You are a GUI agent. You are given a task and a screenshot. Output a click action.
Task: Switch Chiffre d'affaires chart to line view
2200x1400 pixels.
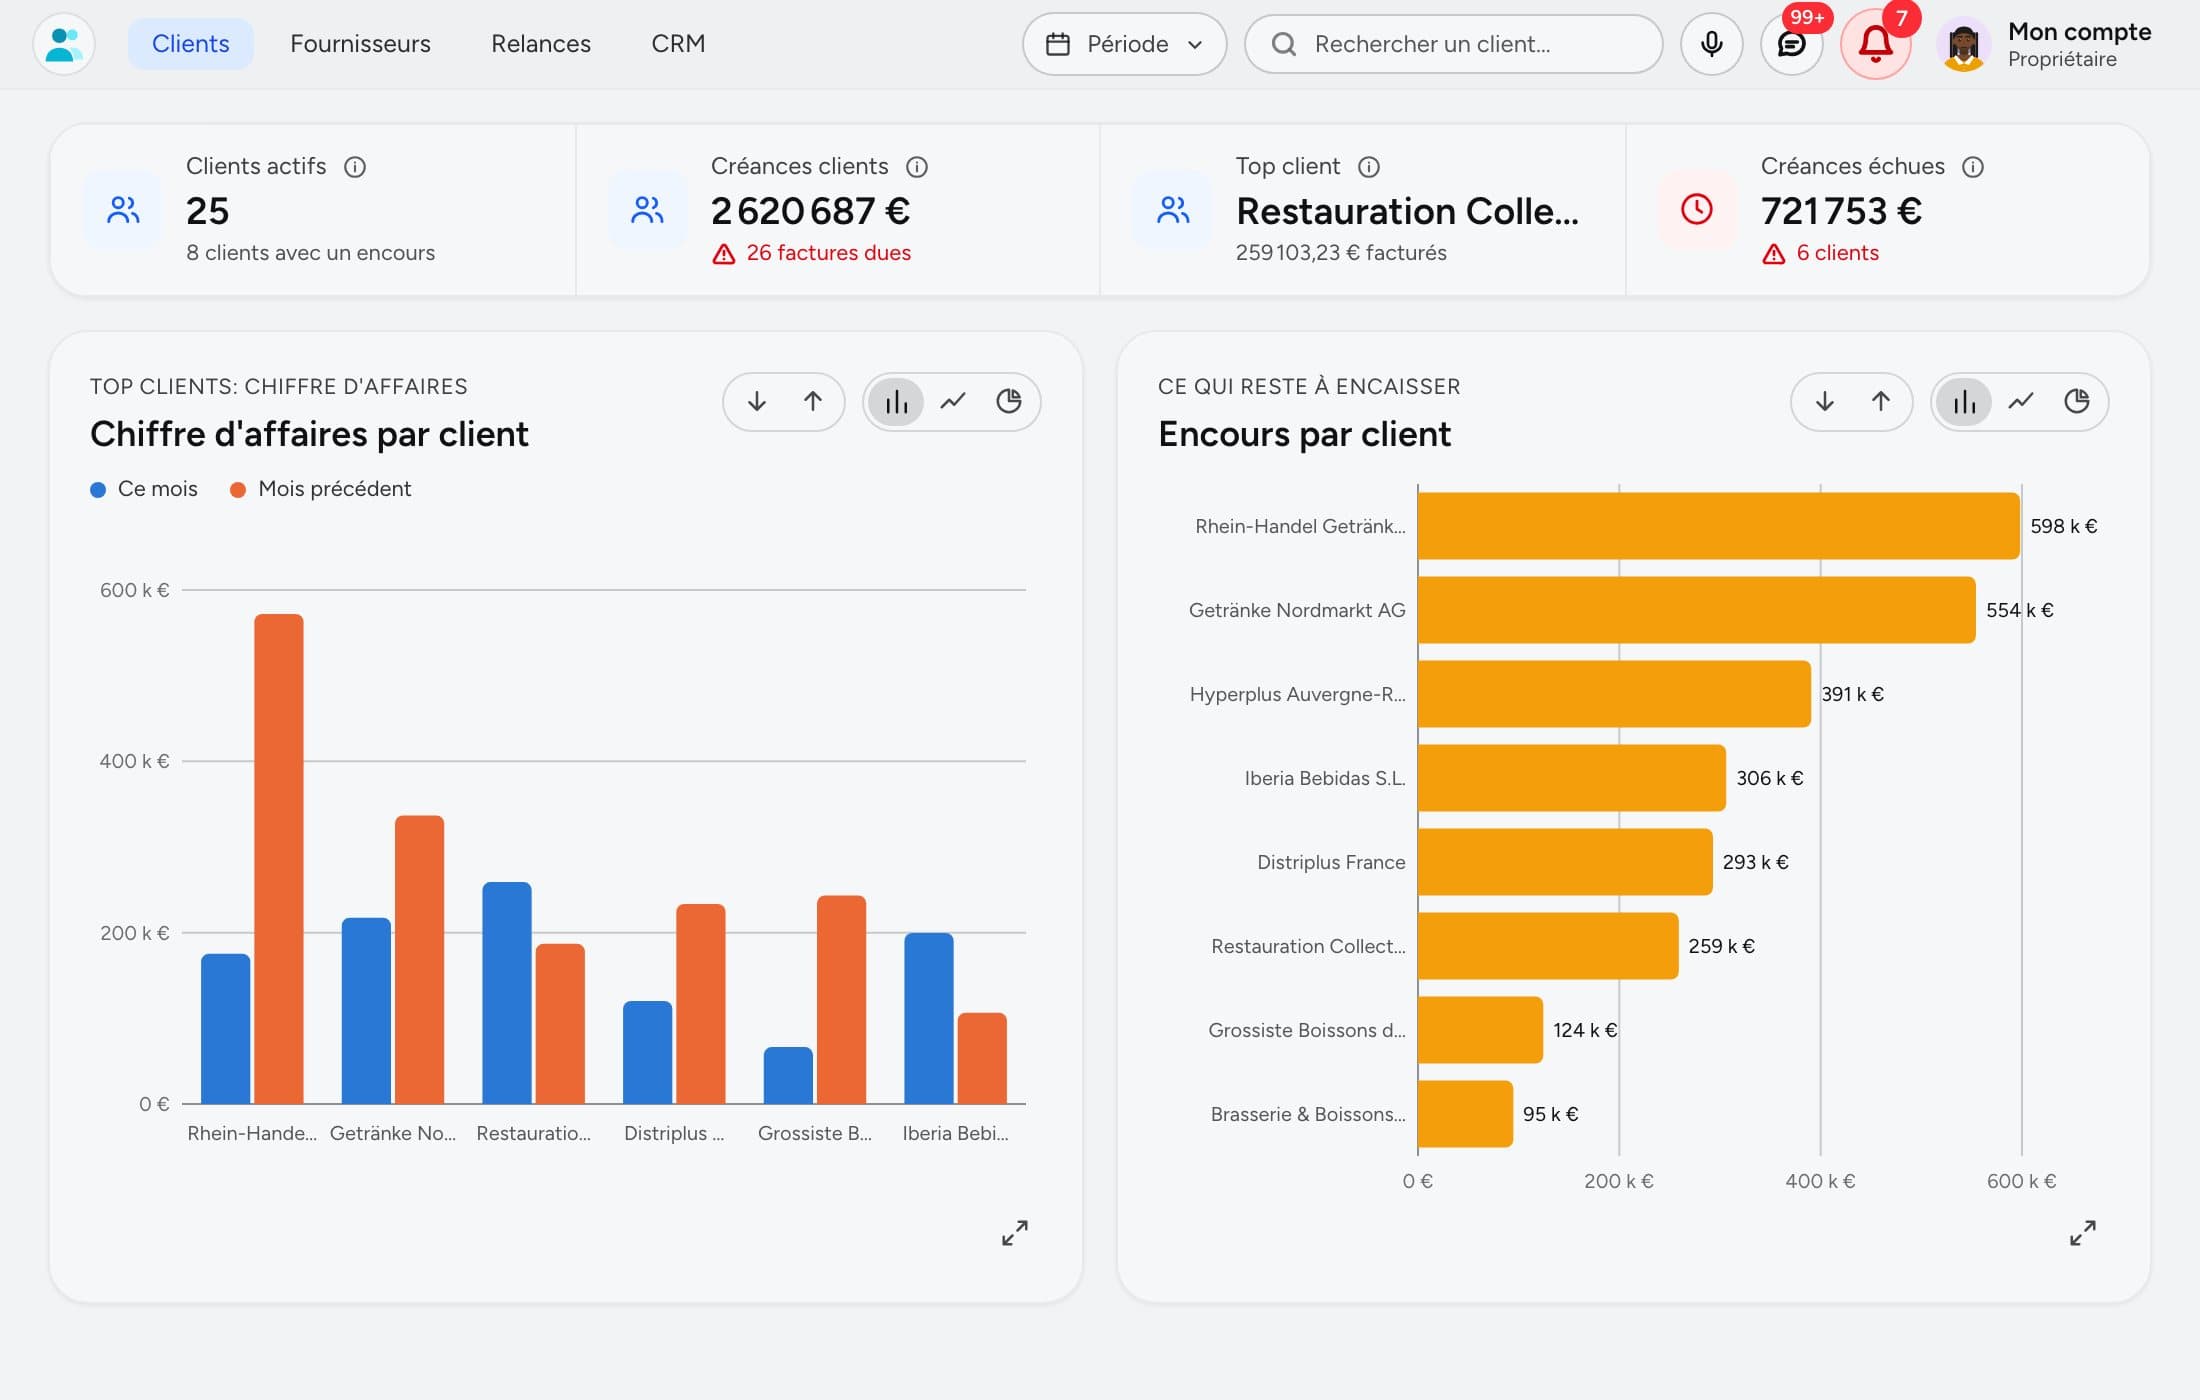[x=953, y=402]
